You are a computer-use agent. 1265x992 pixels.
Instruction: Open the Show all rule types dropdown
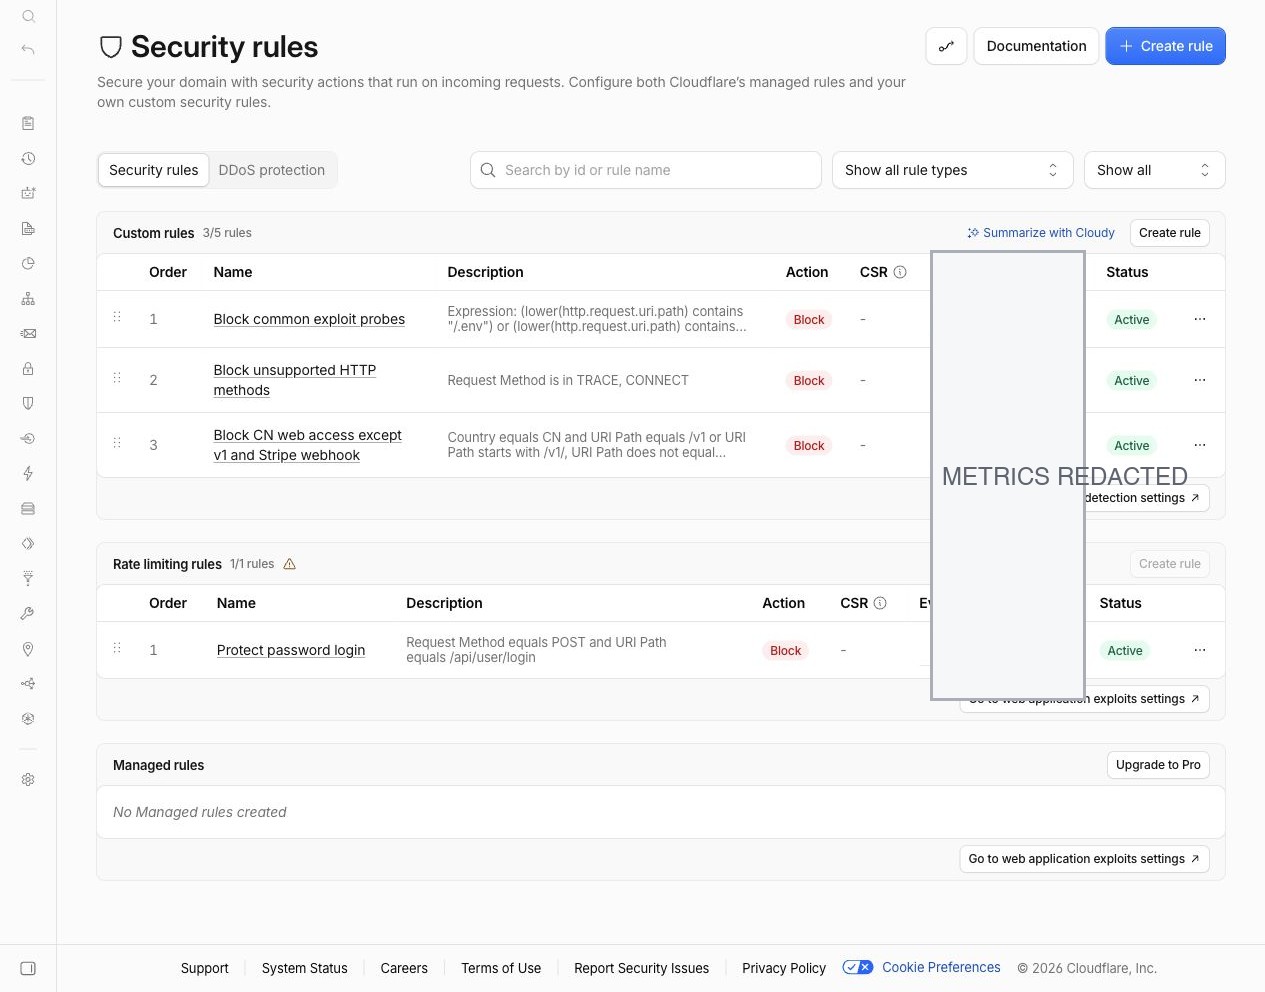coord(952,170)
